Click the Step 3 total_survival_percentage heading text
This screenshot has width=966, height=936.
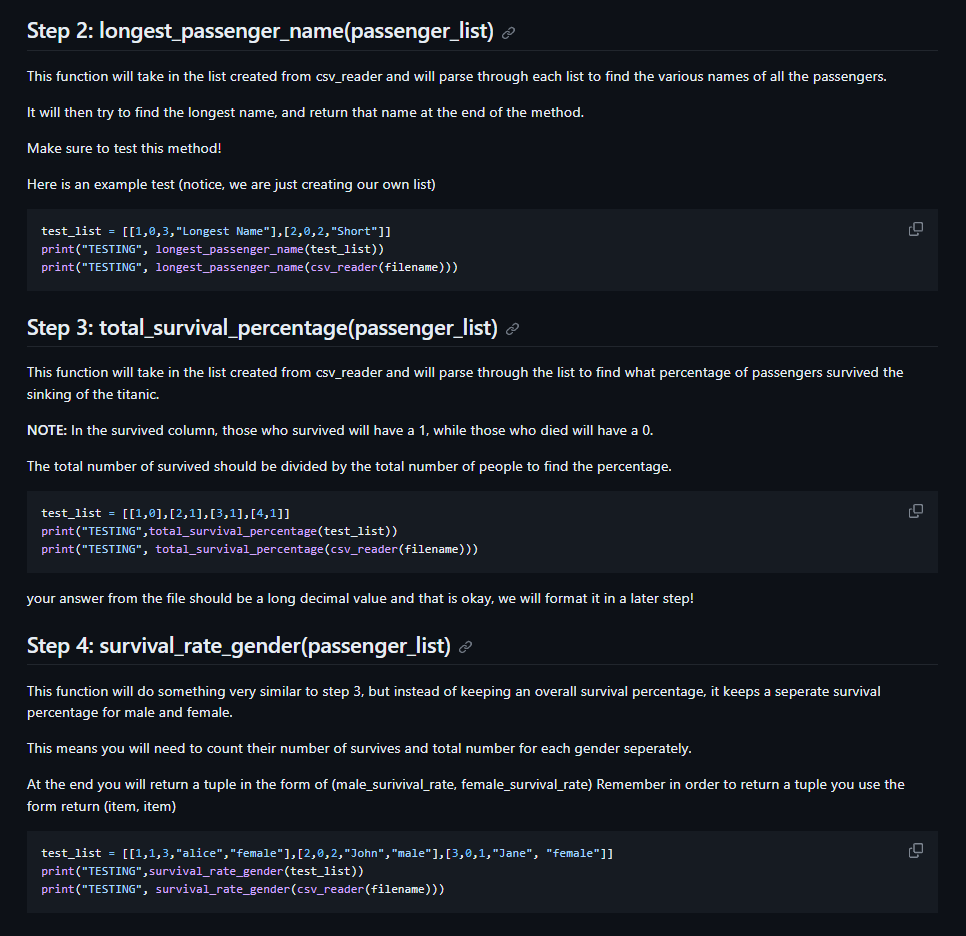(262, 327)
